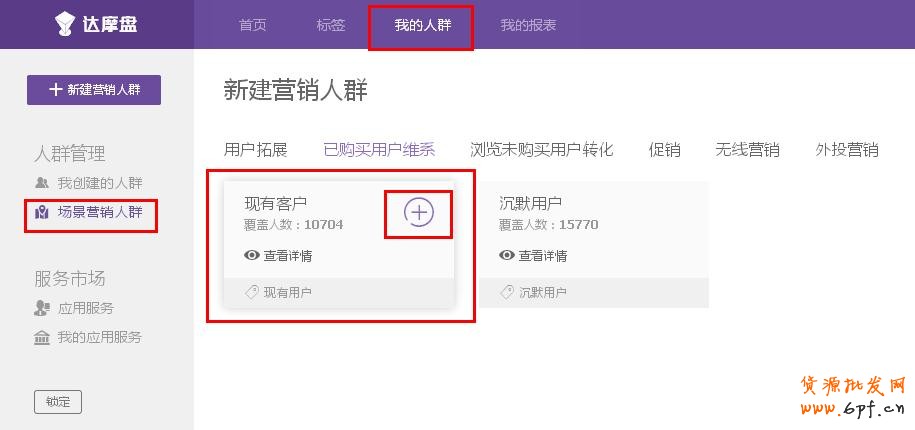Click the 沉默用户 tag icon
Viewport: 915px width, 430px height.
click(507, 292)
